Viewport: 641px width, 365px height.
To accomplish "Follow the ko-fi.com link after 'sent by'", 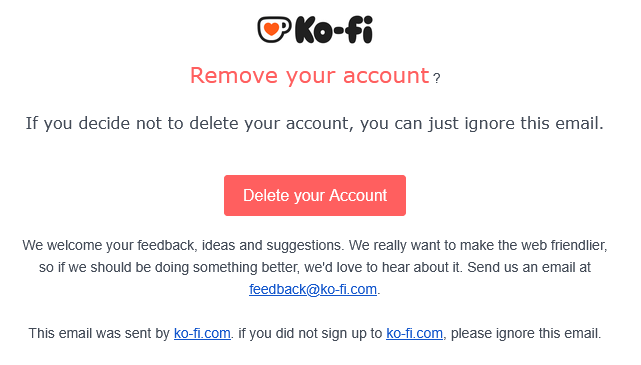I will 202,333.
